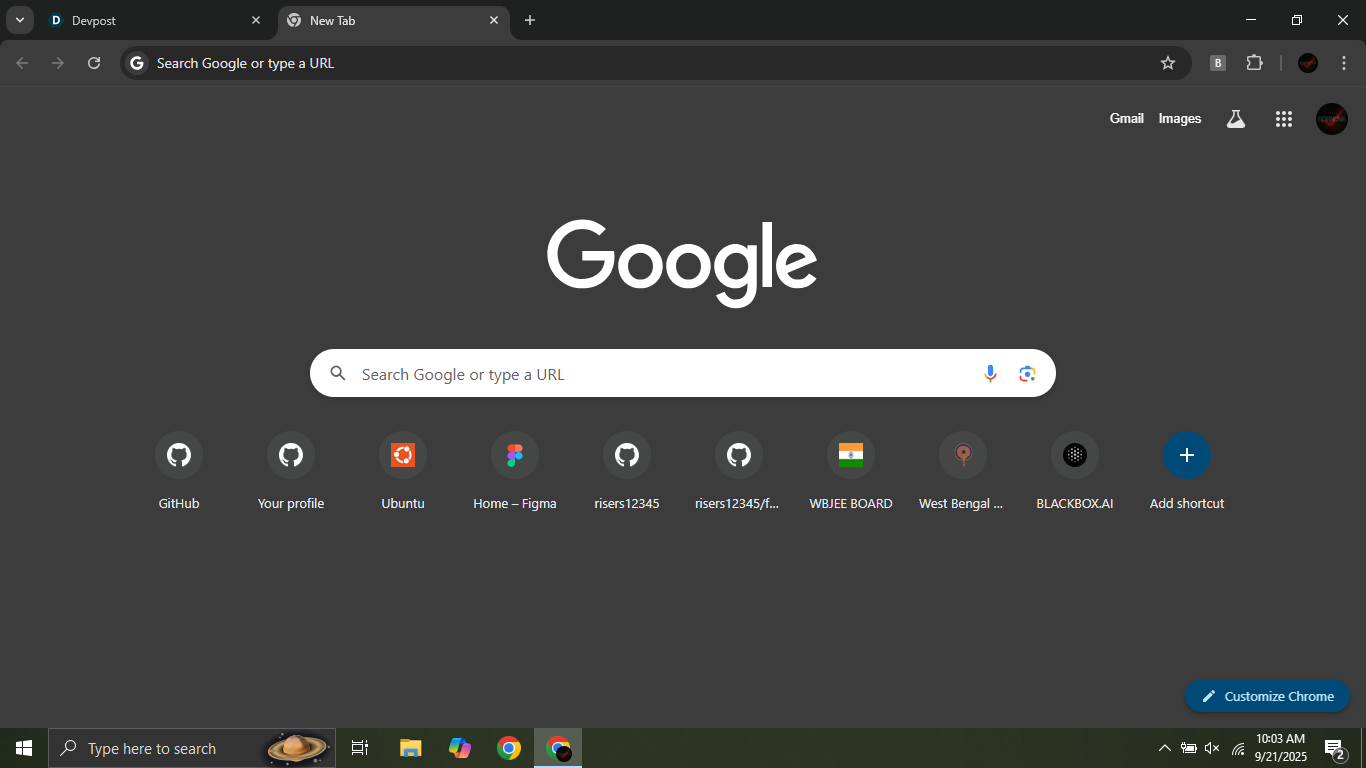Start voice search with microphone icon
1366x768 pixels.
point(990,374)
